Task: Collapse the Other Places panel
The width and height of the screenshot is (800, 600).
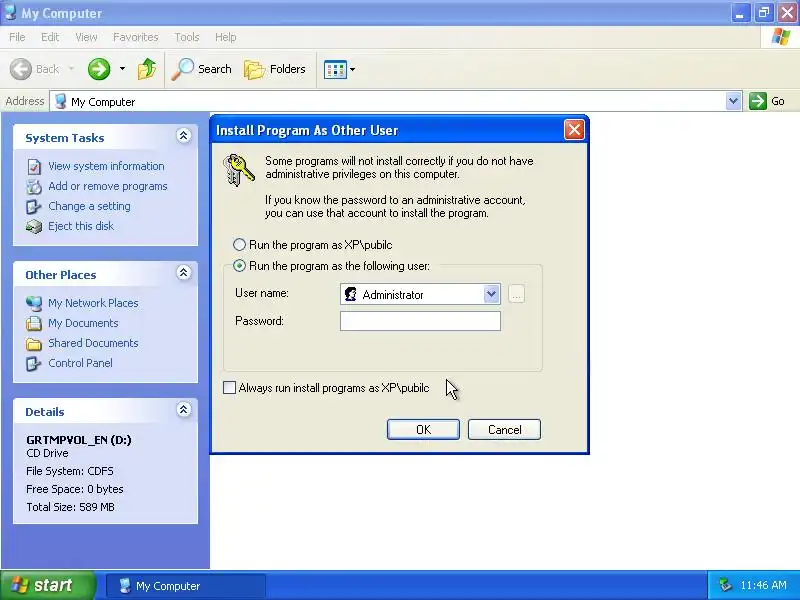Action: 184,272
